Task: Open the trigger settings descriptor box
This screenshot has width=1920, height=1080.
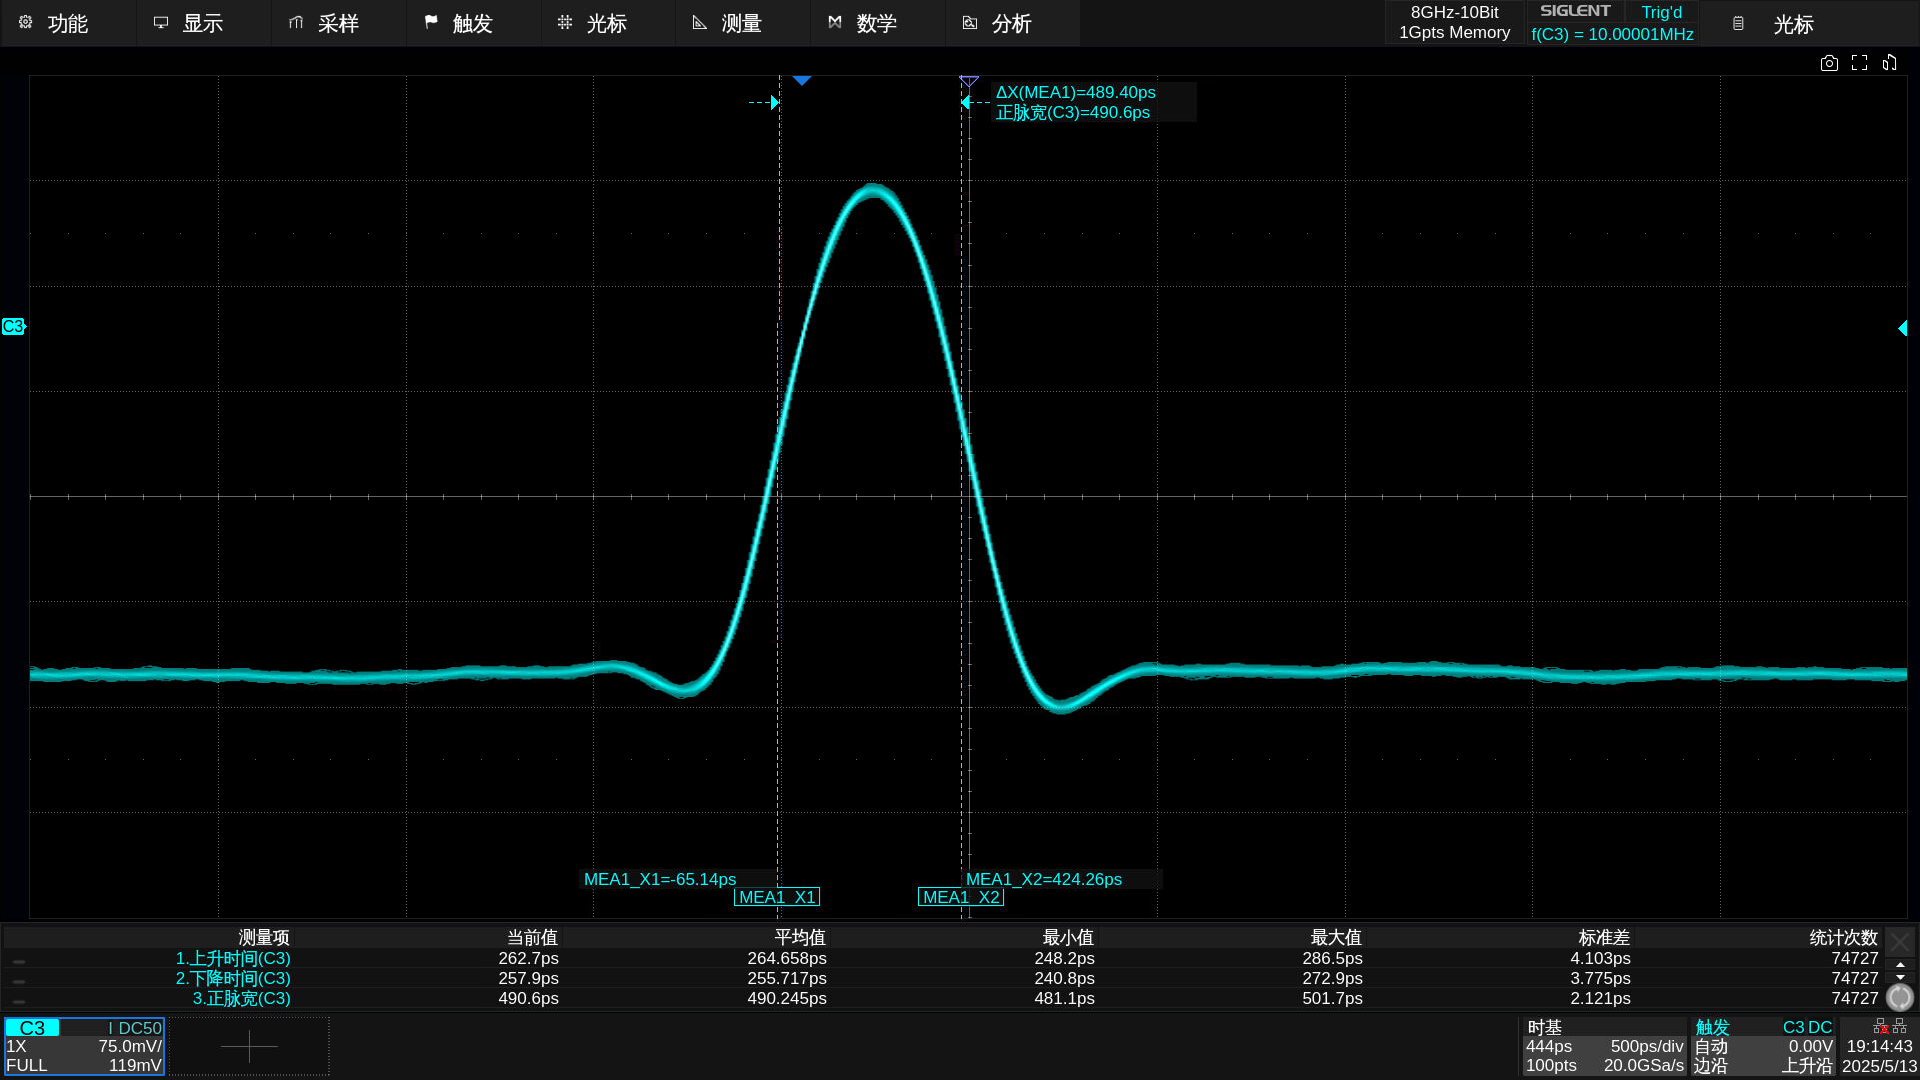Action: click(1763, 1046)
